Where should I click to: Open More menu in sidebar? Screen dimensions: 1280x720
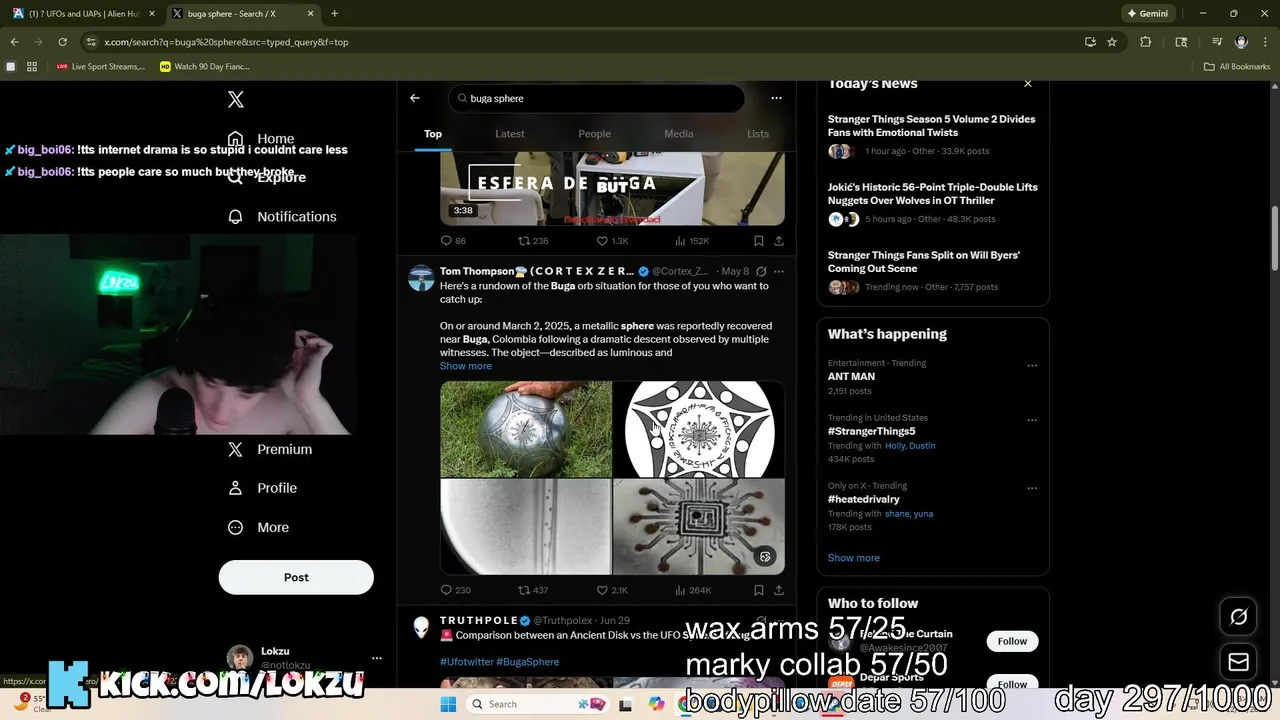click(x=258, y=527)
